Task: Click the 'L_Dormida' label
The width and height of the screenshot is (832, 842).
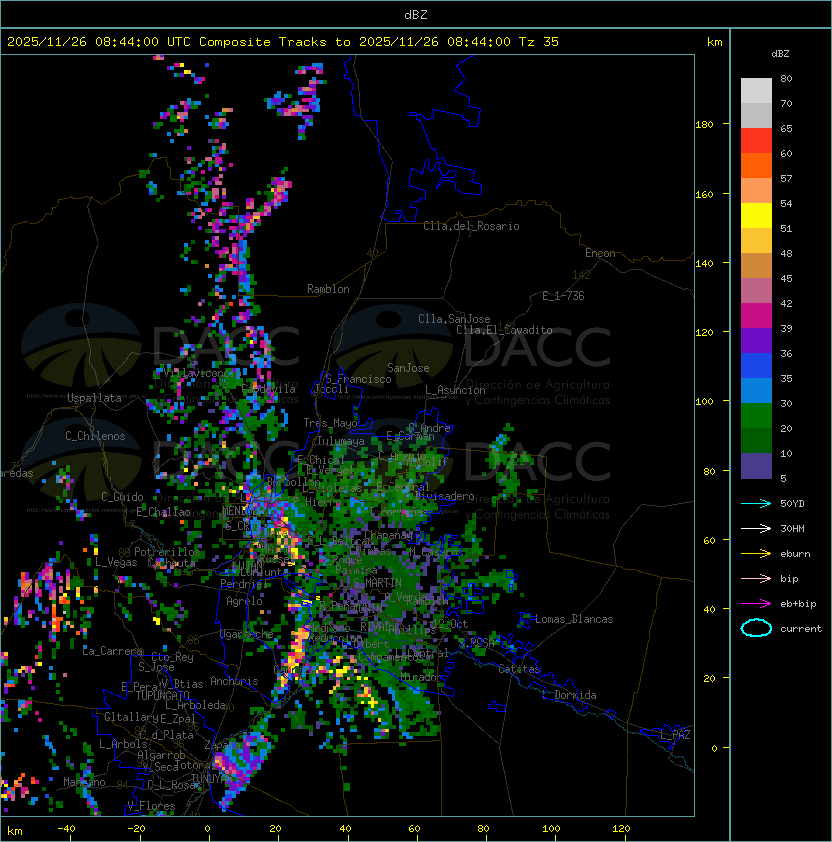Action: pyautogui.click(x=569, y=695)
